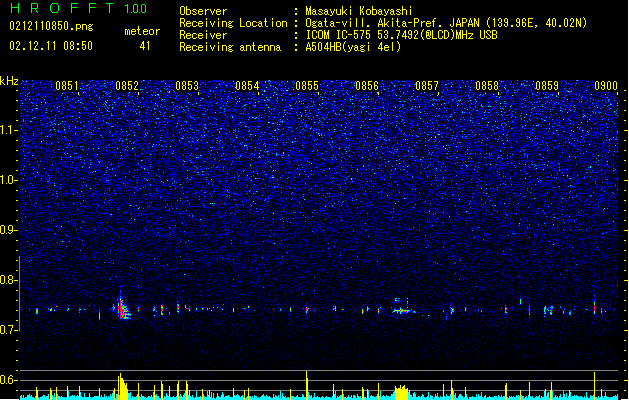
Task: Click the 0859 time marker
Action: (x=547, y=86)
